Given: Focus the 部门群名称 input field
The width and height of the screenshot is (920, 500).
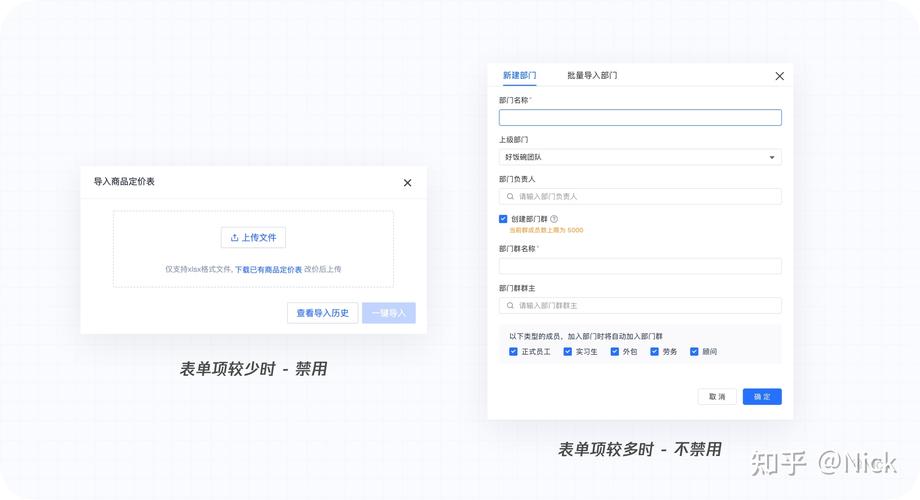Looking at the screenshot, I should click(640, 266).
